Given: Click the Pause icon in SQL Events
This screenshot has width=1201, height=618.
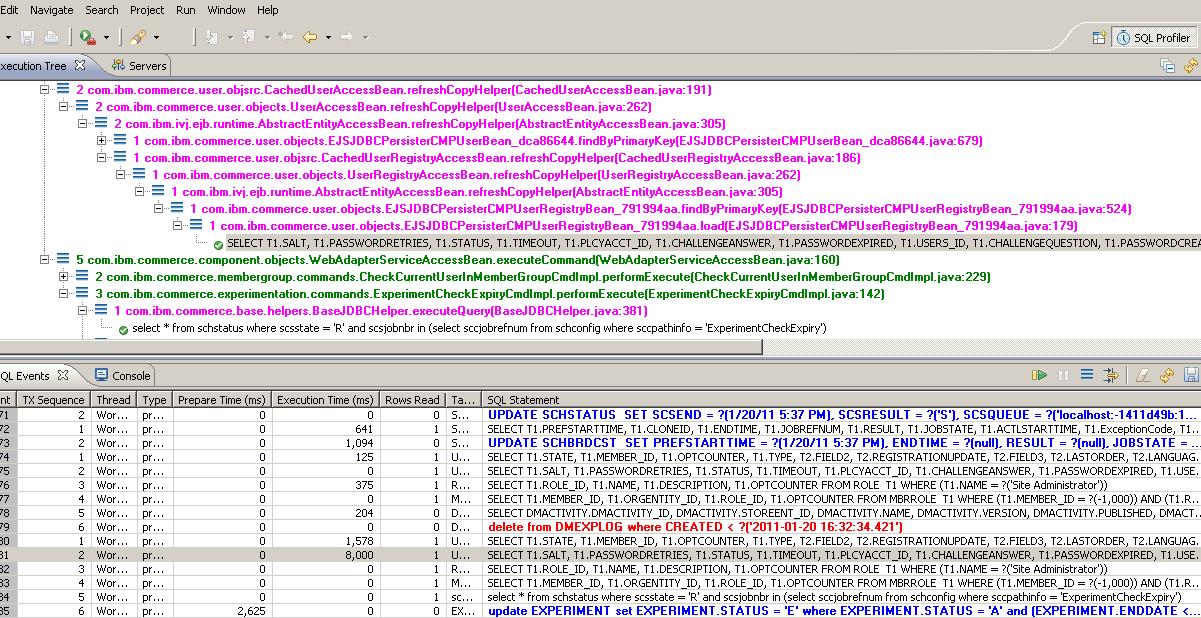Looking at the screenshot, I should click(1063, 375).
